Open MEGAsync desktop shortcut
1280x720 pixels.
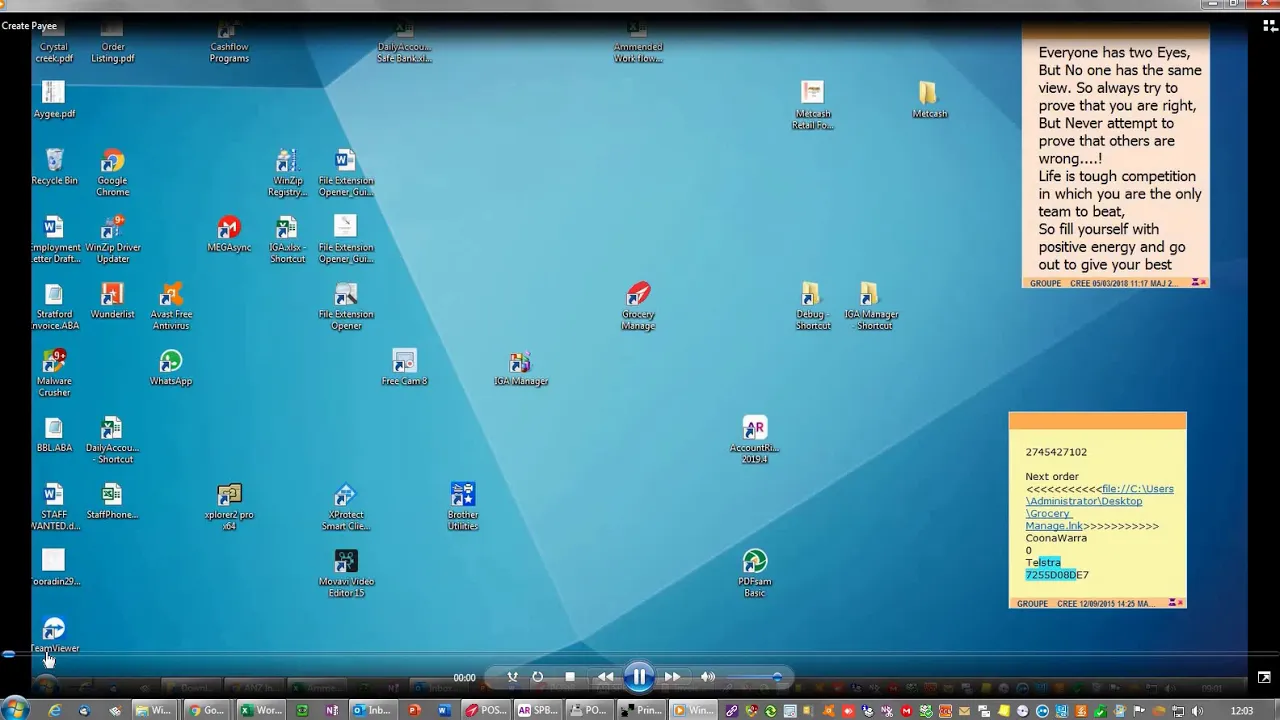(229, 235)
